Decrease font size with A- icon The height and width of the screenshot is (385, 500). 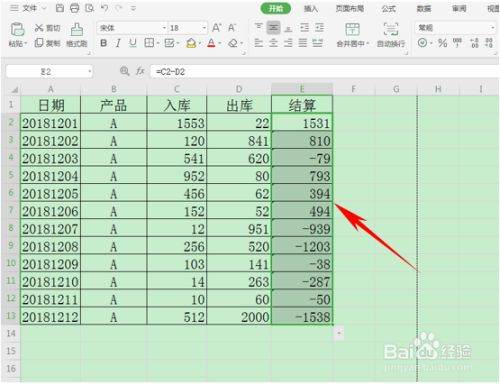[232, 28]
